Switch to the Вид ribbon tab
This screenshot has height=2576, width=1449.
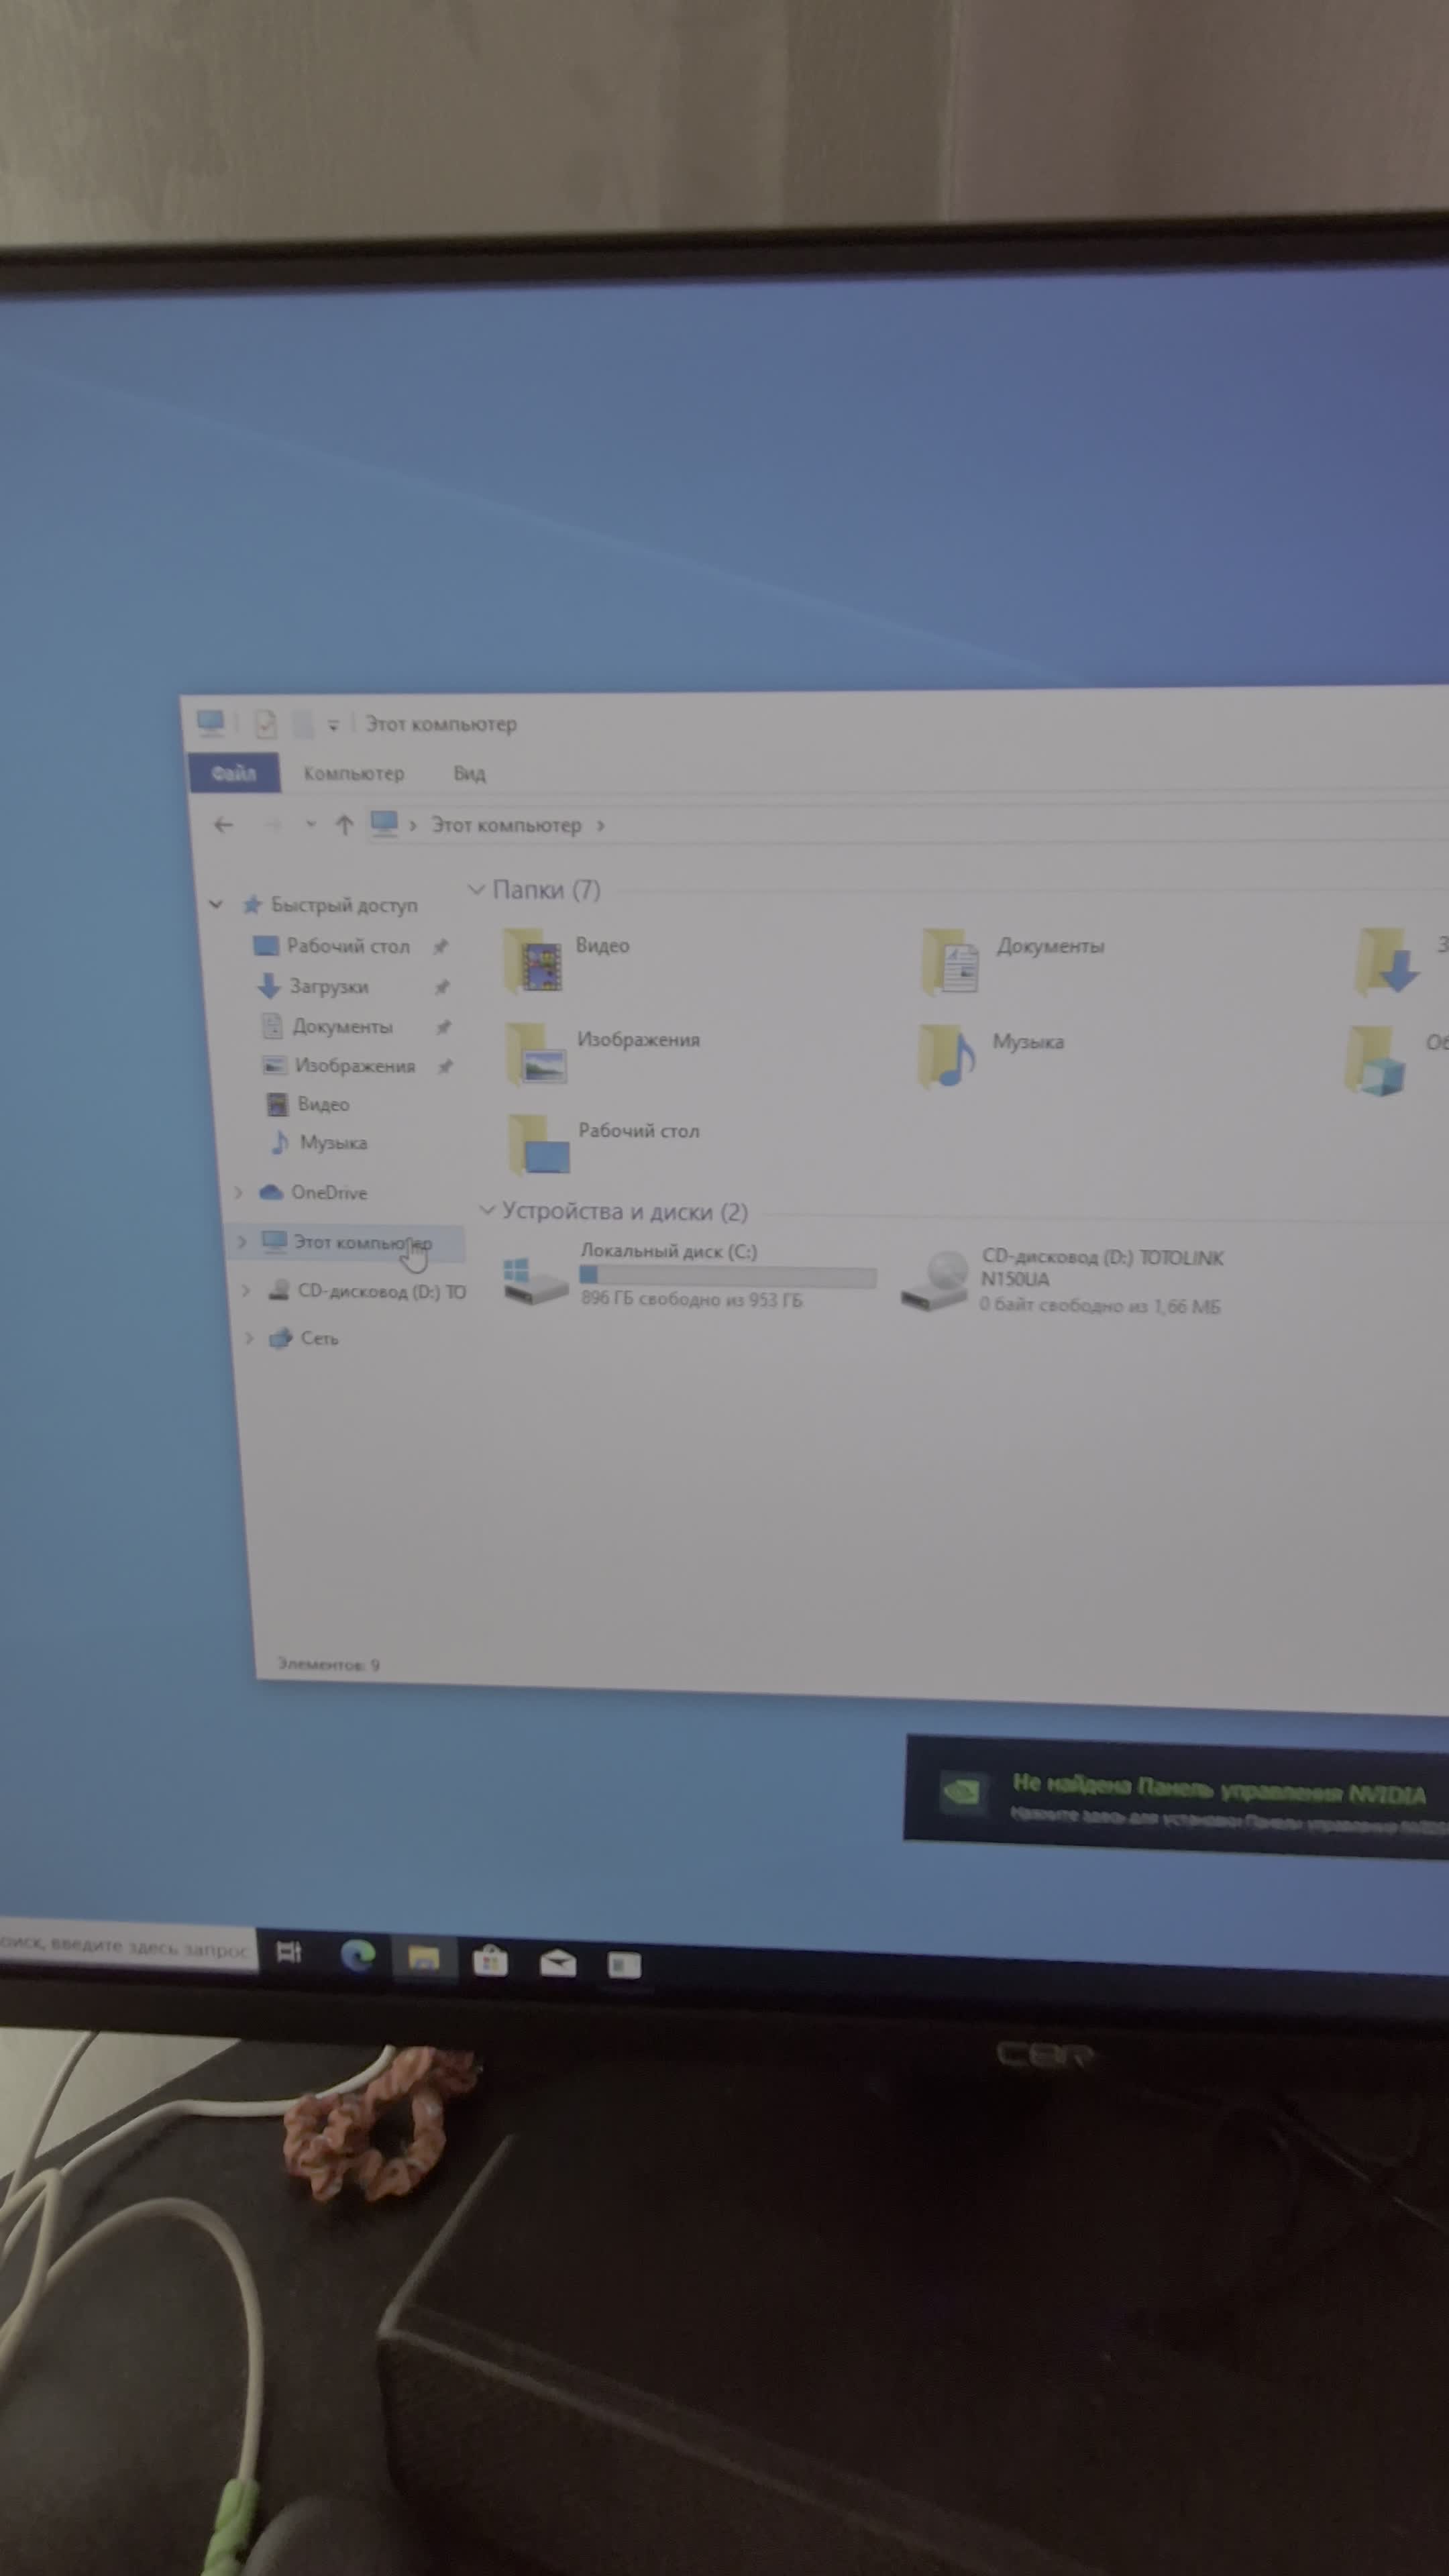point(469,773)
